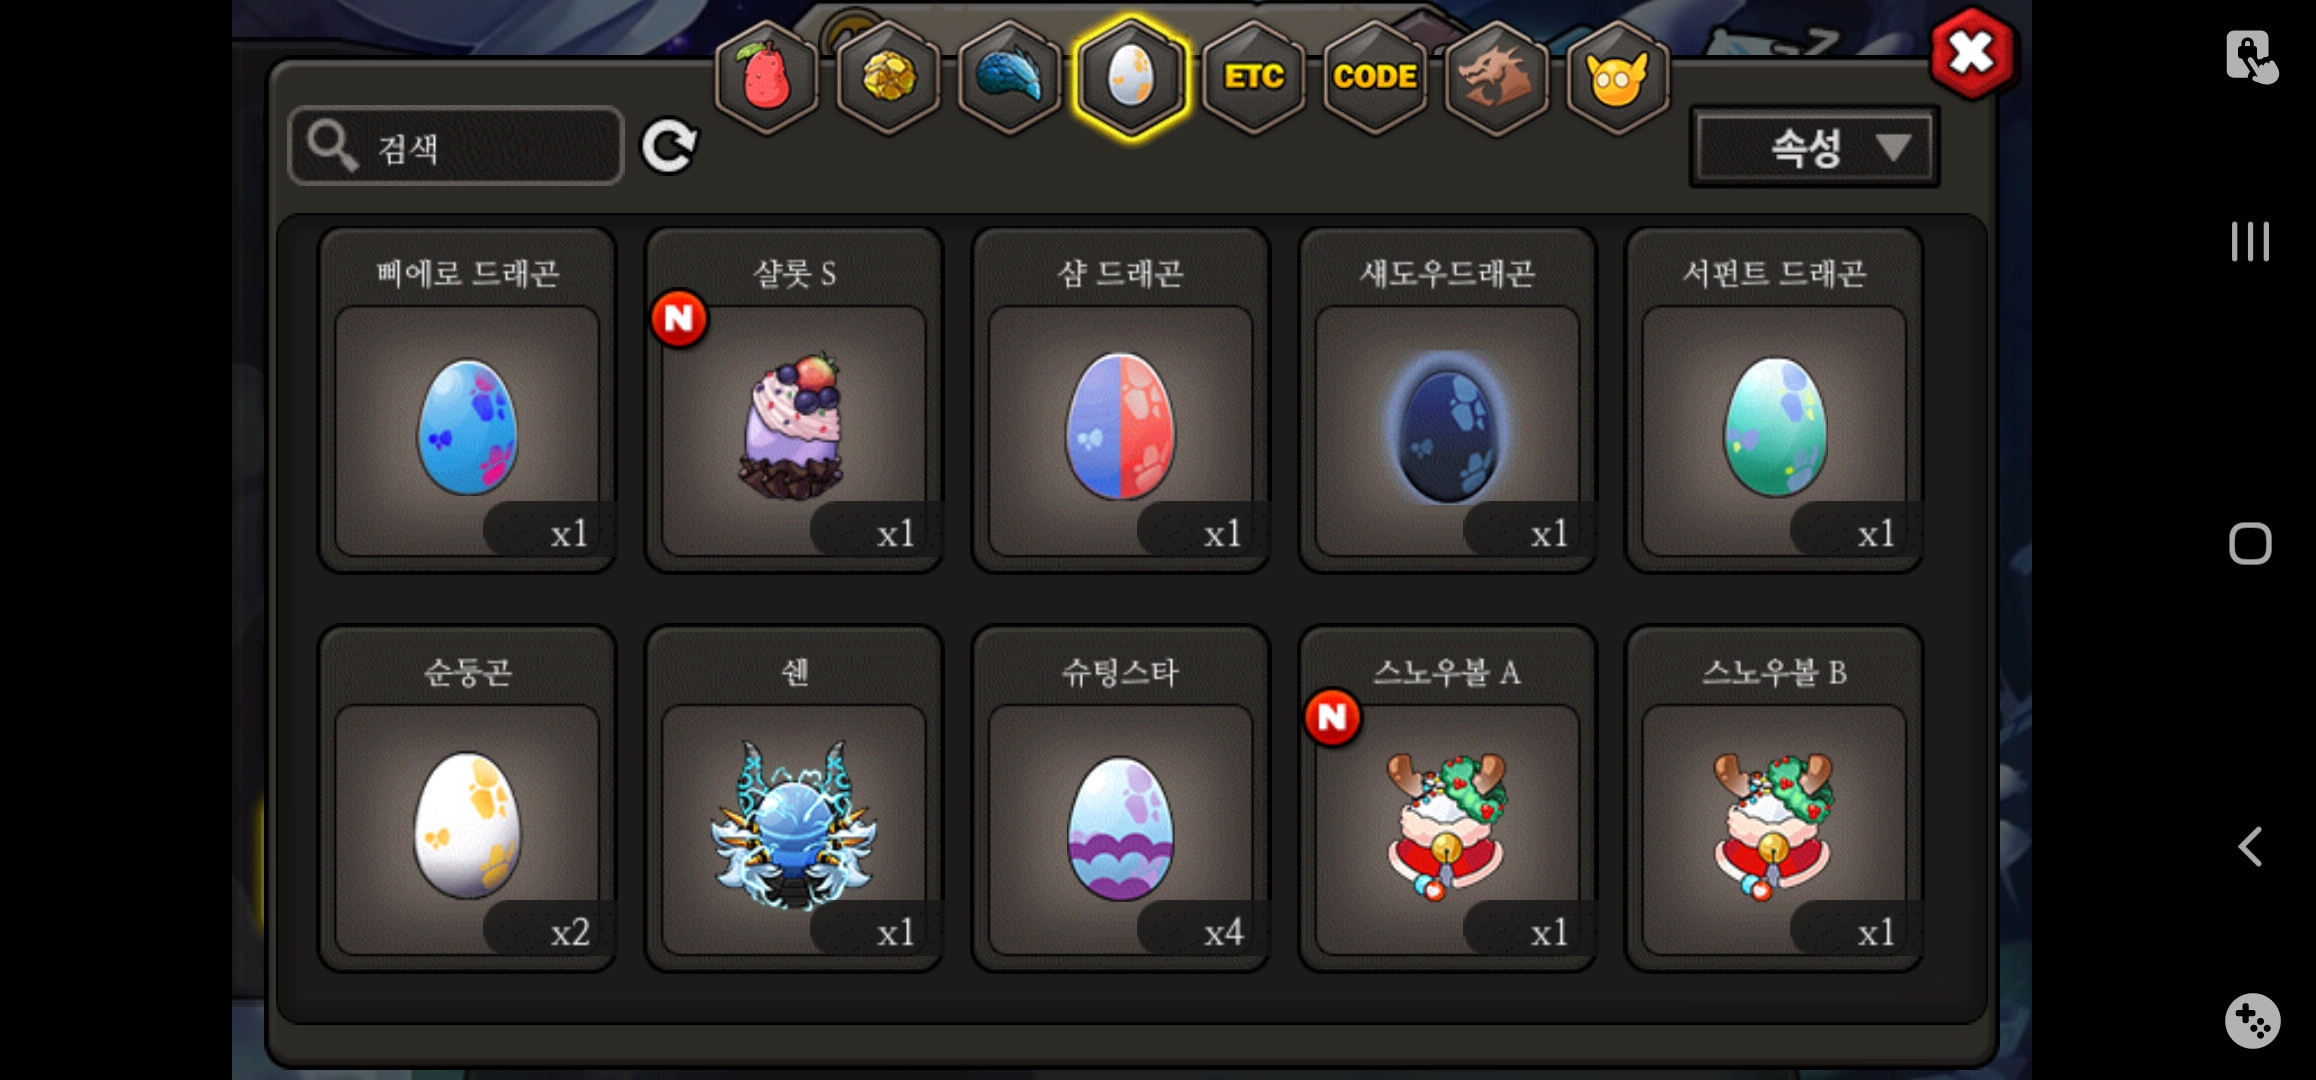The height and width of the screenshot is (1080, 2316).
Task: Select the 샬롯 S cupcake item
Action: coord(794,400)
